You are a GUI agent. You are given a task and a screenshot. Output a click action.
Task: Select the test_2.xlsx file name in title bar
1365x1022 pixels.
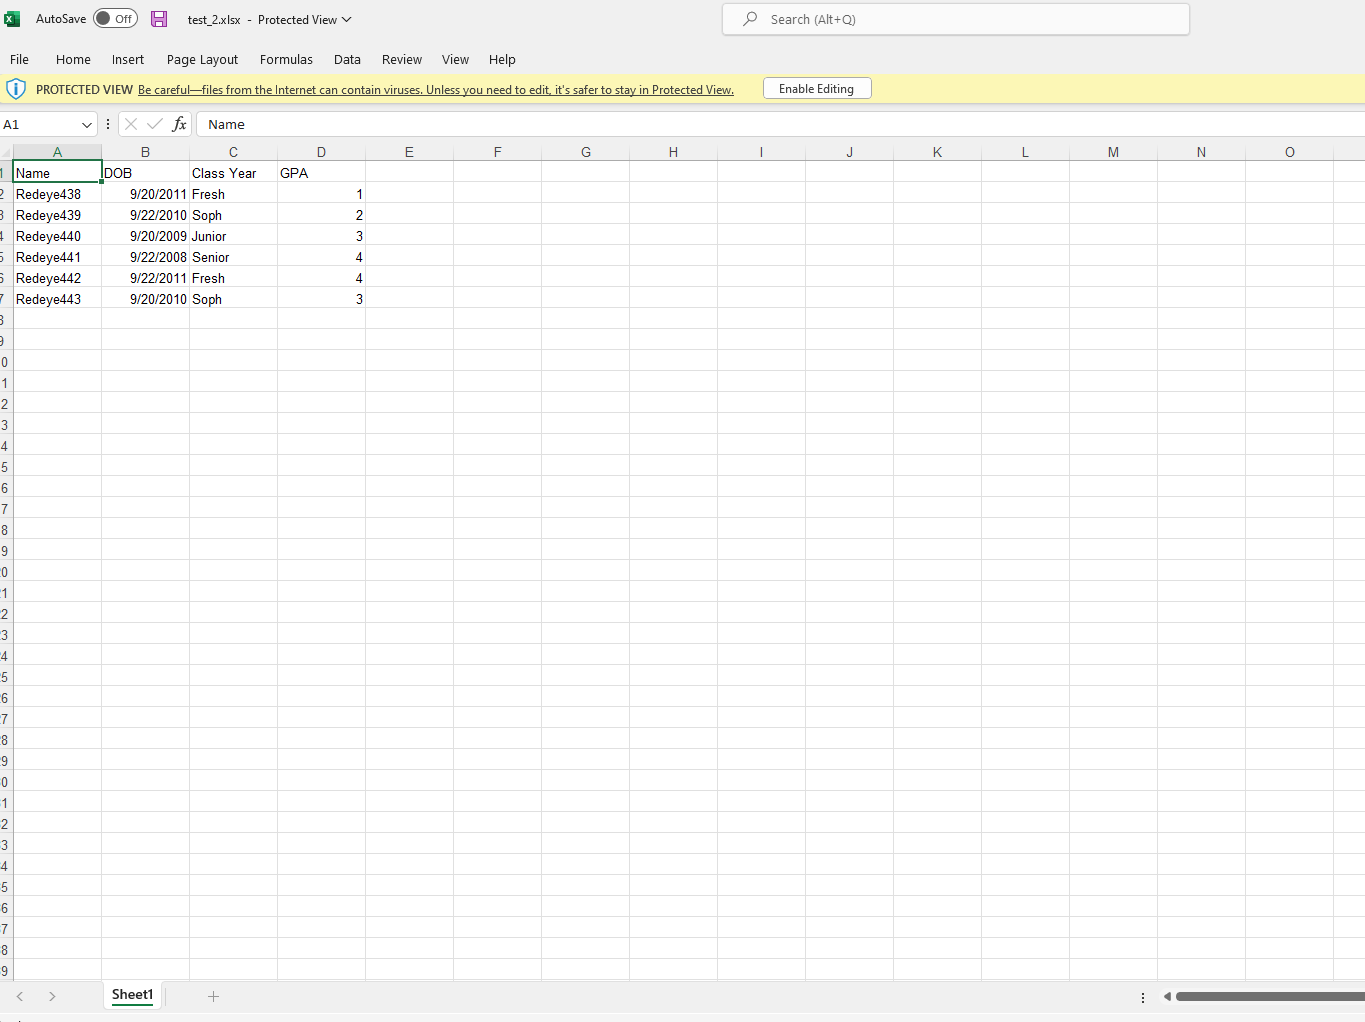[x=214, y=19]
